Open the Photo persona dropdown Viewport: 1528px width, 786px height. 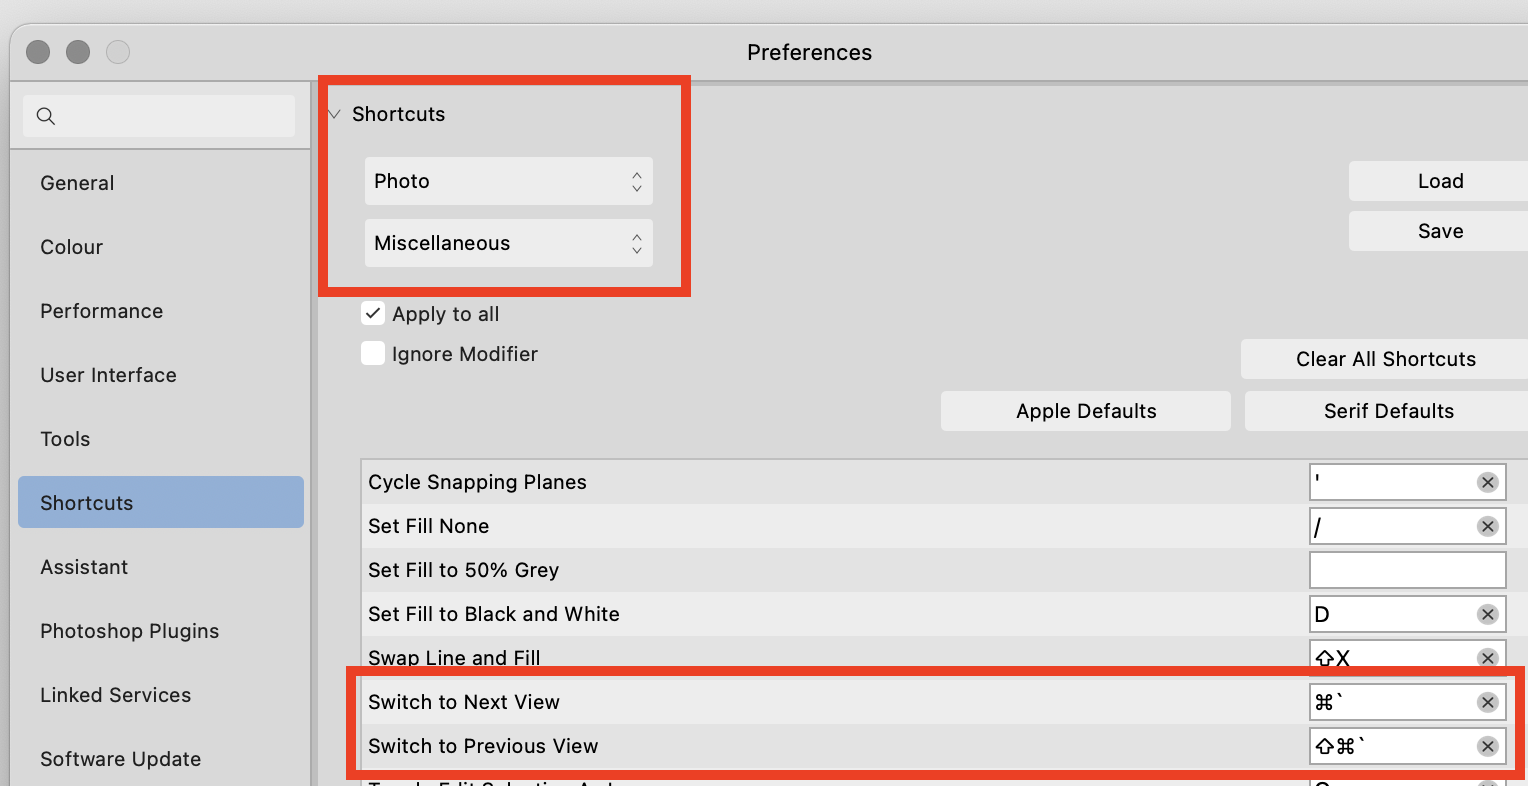508,181
